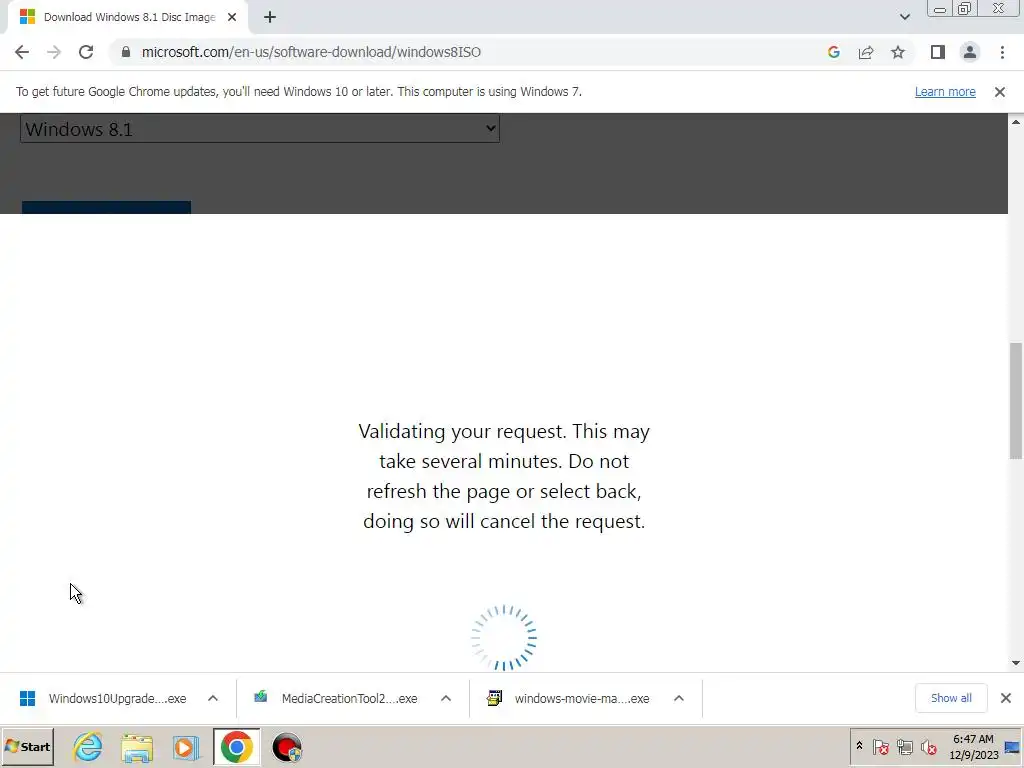1024x768 pixels.
Task: Open the red screen recorder taskbar icon
Action: tap(287, 747)
